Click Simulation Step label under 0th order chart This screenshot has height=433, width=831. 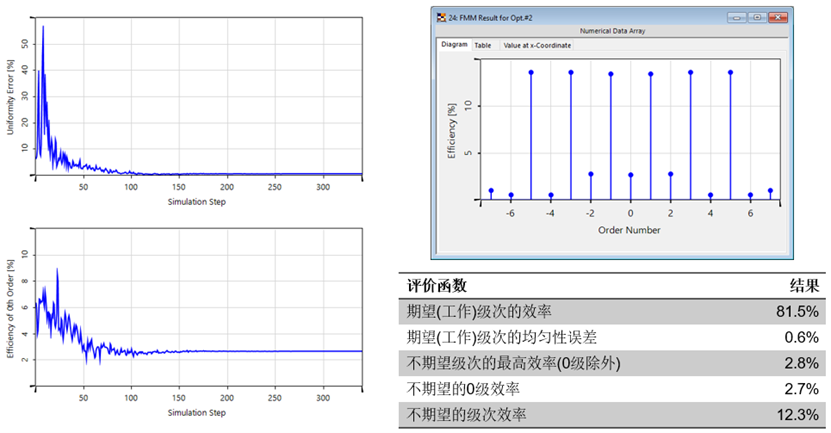pos(197,412)
